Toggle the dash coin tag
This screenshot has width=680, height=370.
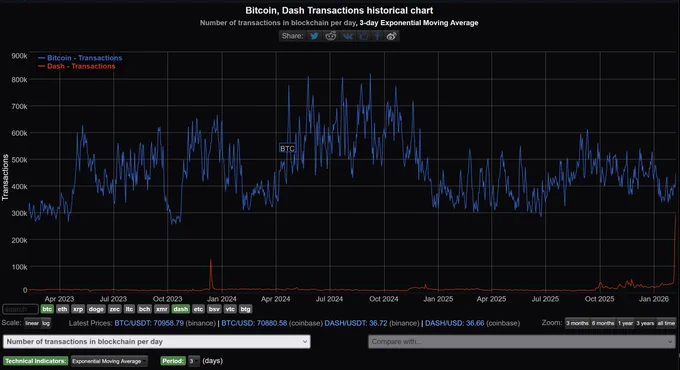[x=180, y=309]
